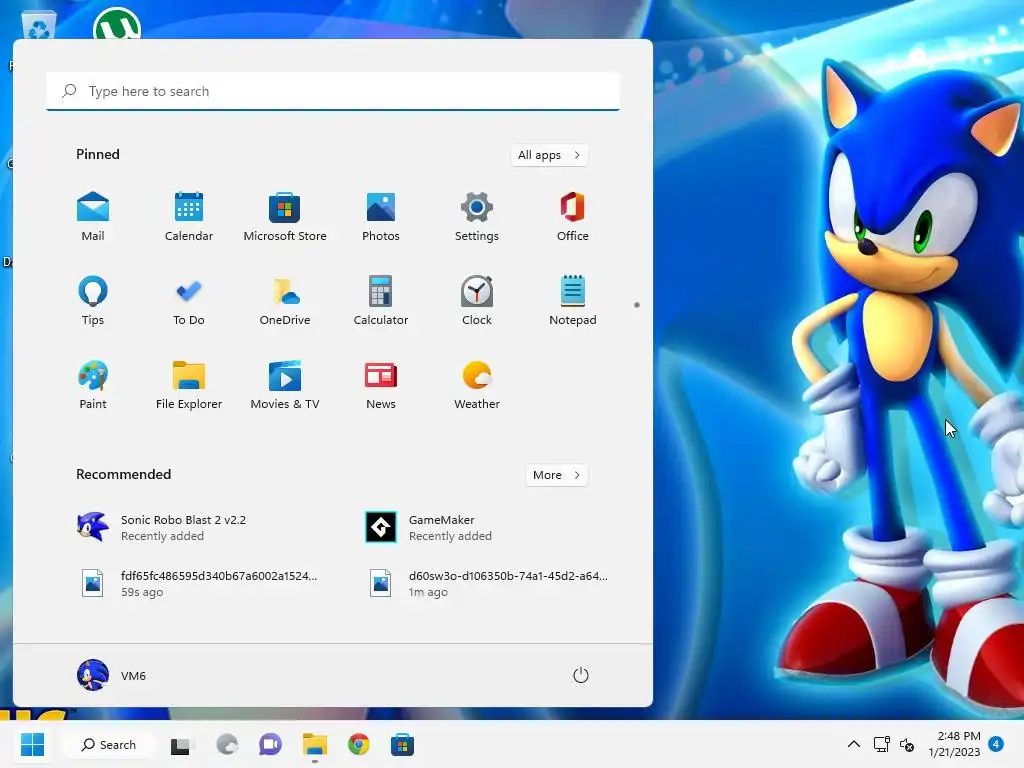Open the To Do app
Image resolution: width=1024 pixels, height=768 pixels.
click(189, 300)
